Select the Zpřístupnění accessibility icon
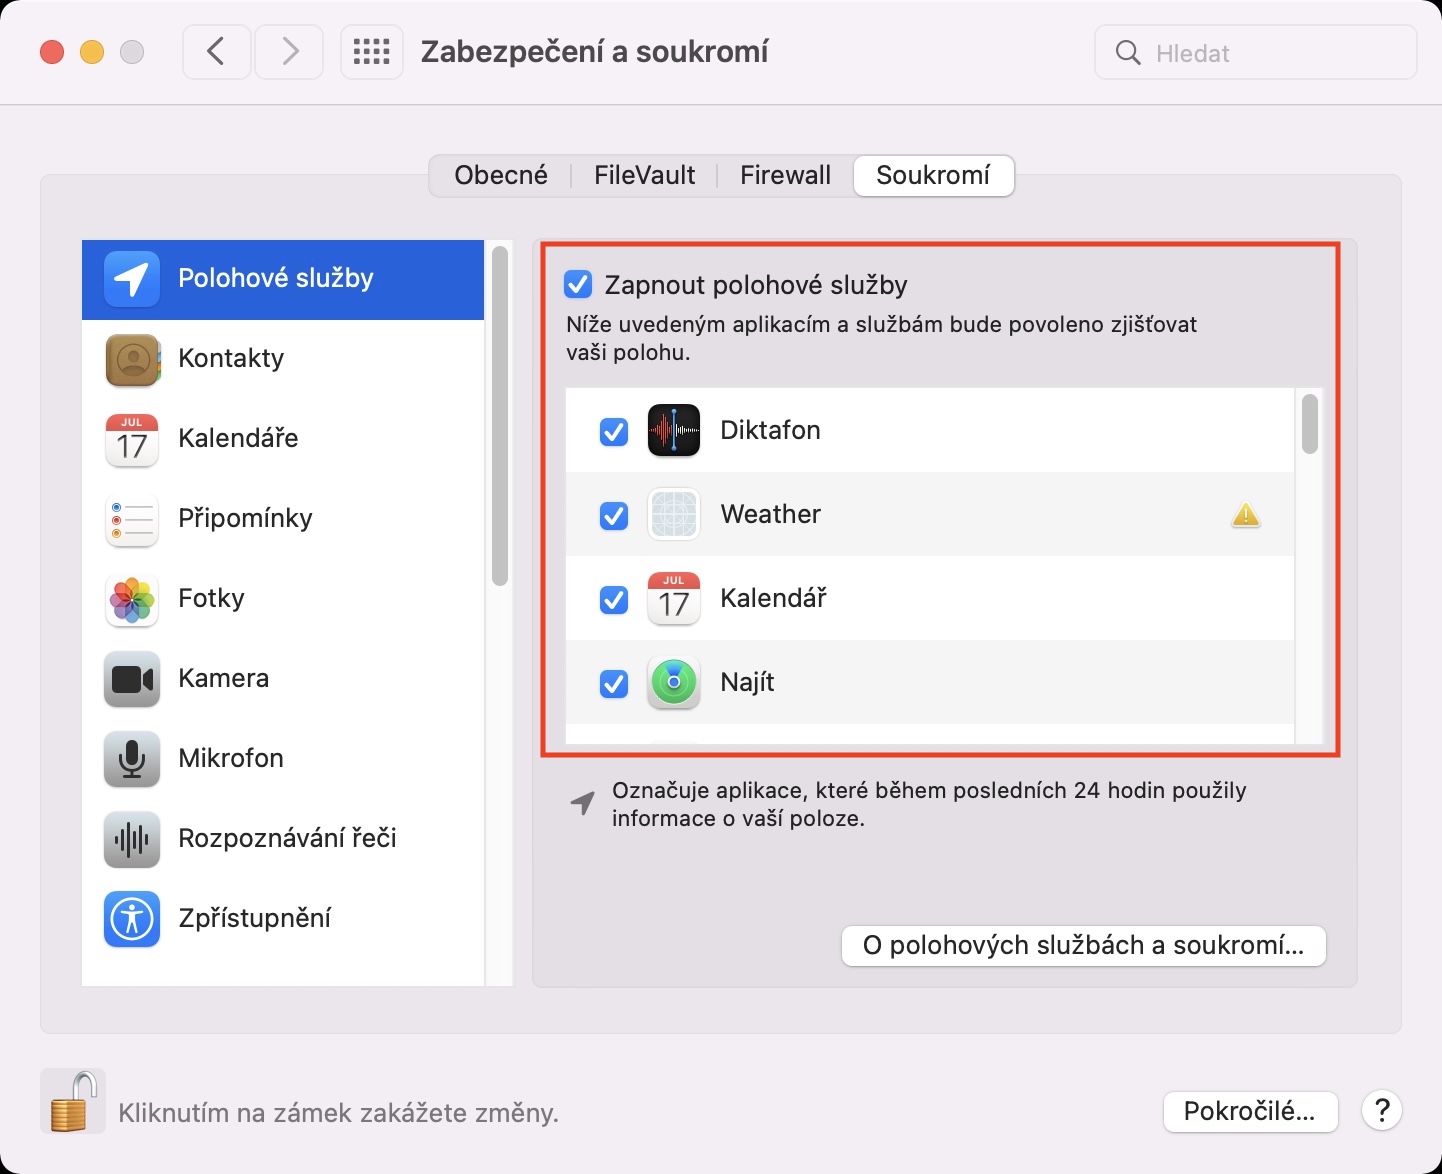This screenshot has width=1442, height=1174. 132,919
